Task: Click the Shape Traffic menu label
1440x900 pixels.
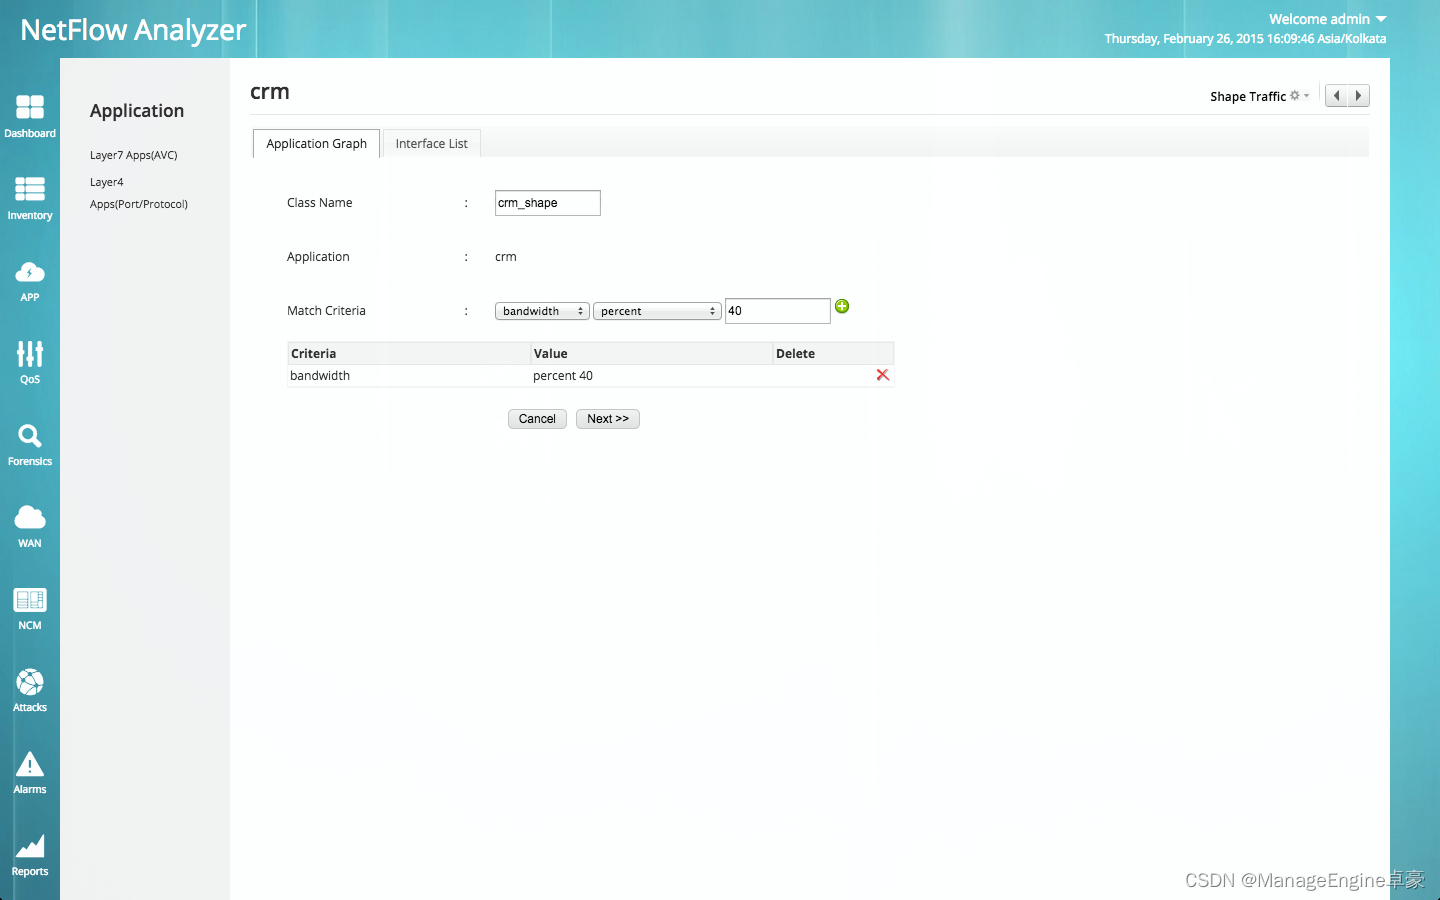Action: pos(1248,97)
